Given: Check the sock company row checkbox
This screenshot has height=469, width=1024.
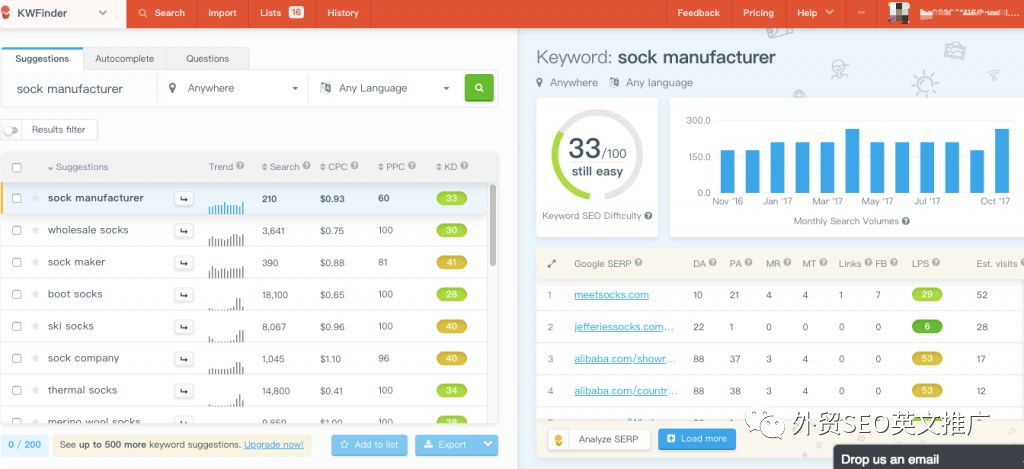Looking at the screenshot, I should point(16,358).
